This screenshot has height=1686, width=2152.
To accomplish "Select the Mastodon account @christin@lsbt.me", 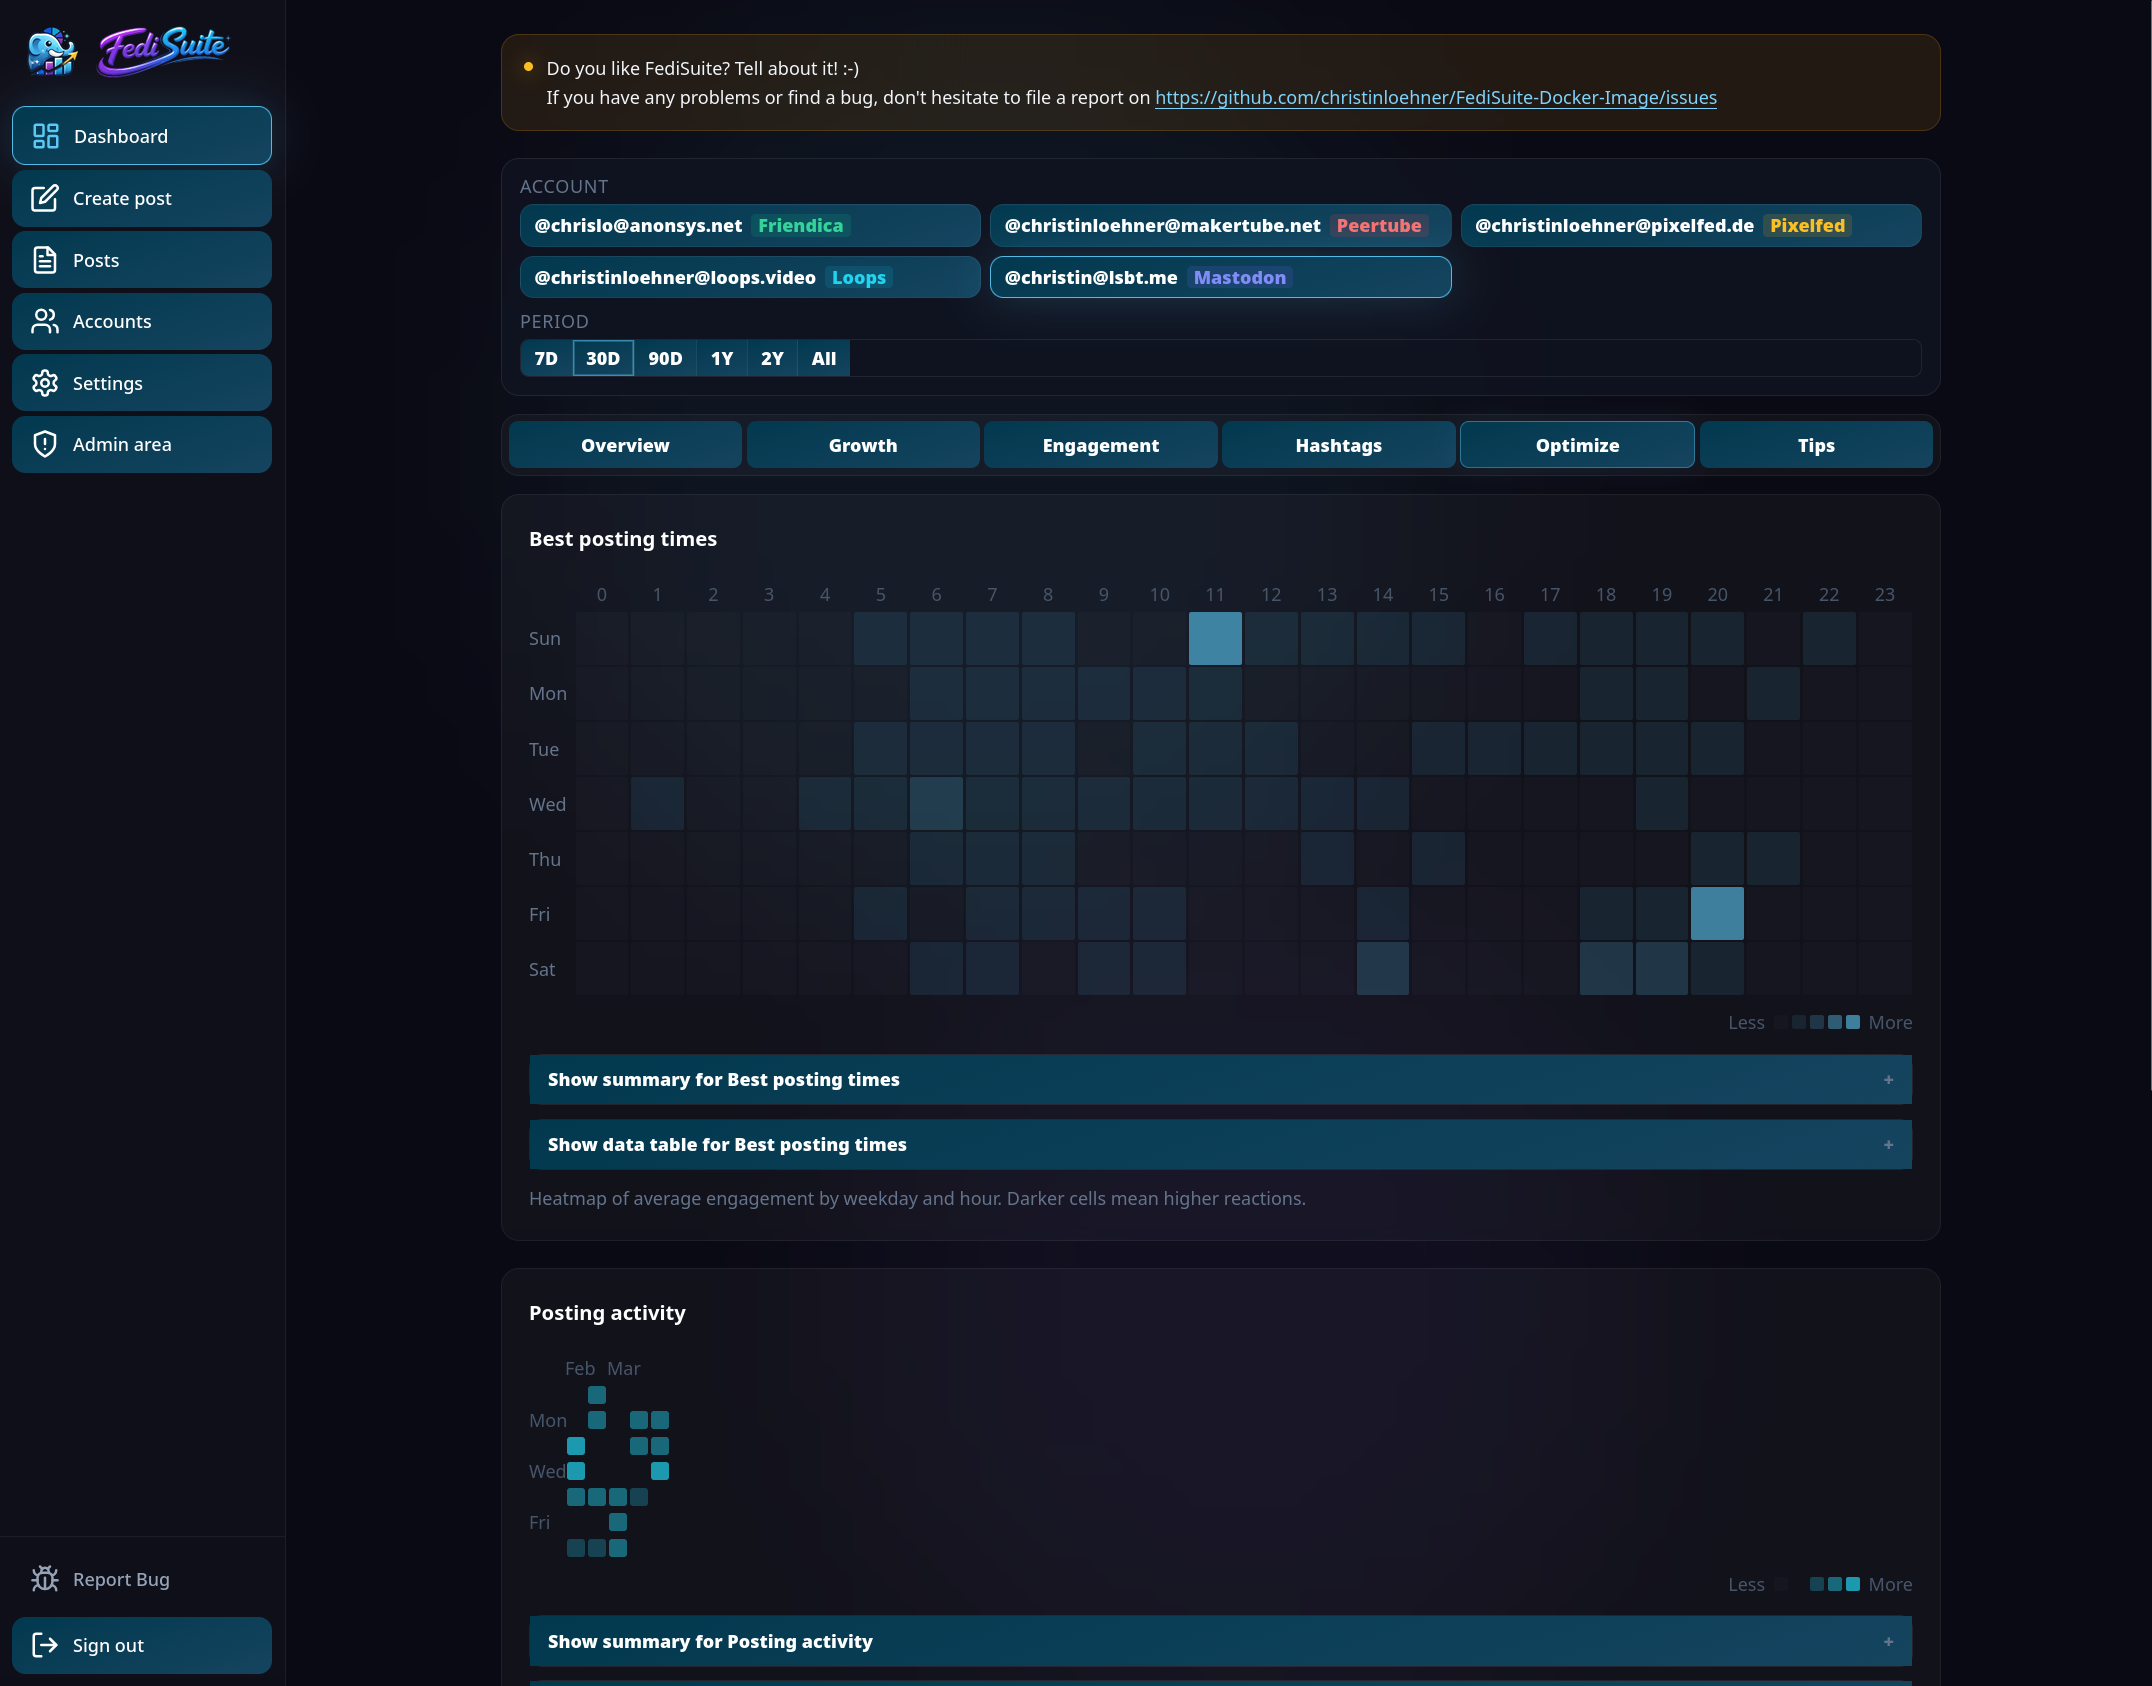I will click(1219, 277).
